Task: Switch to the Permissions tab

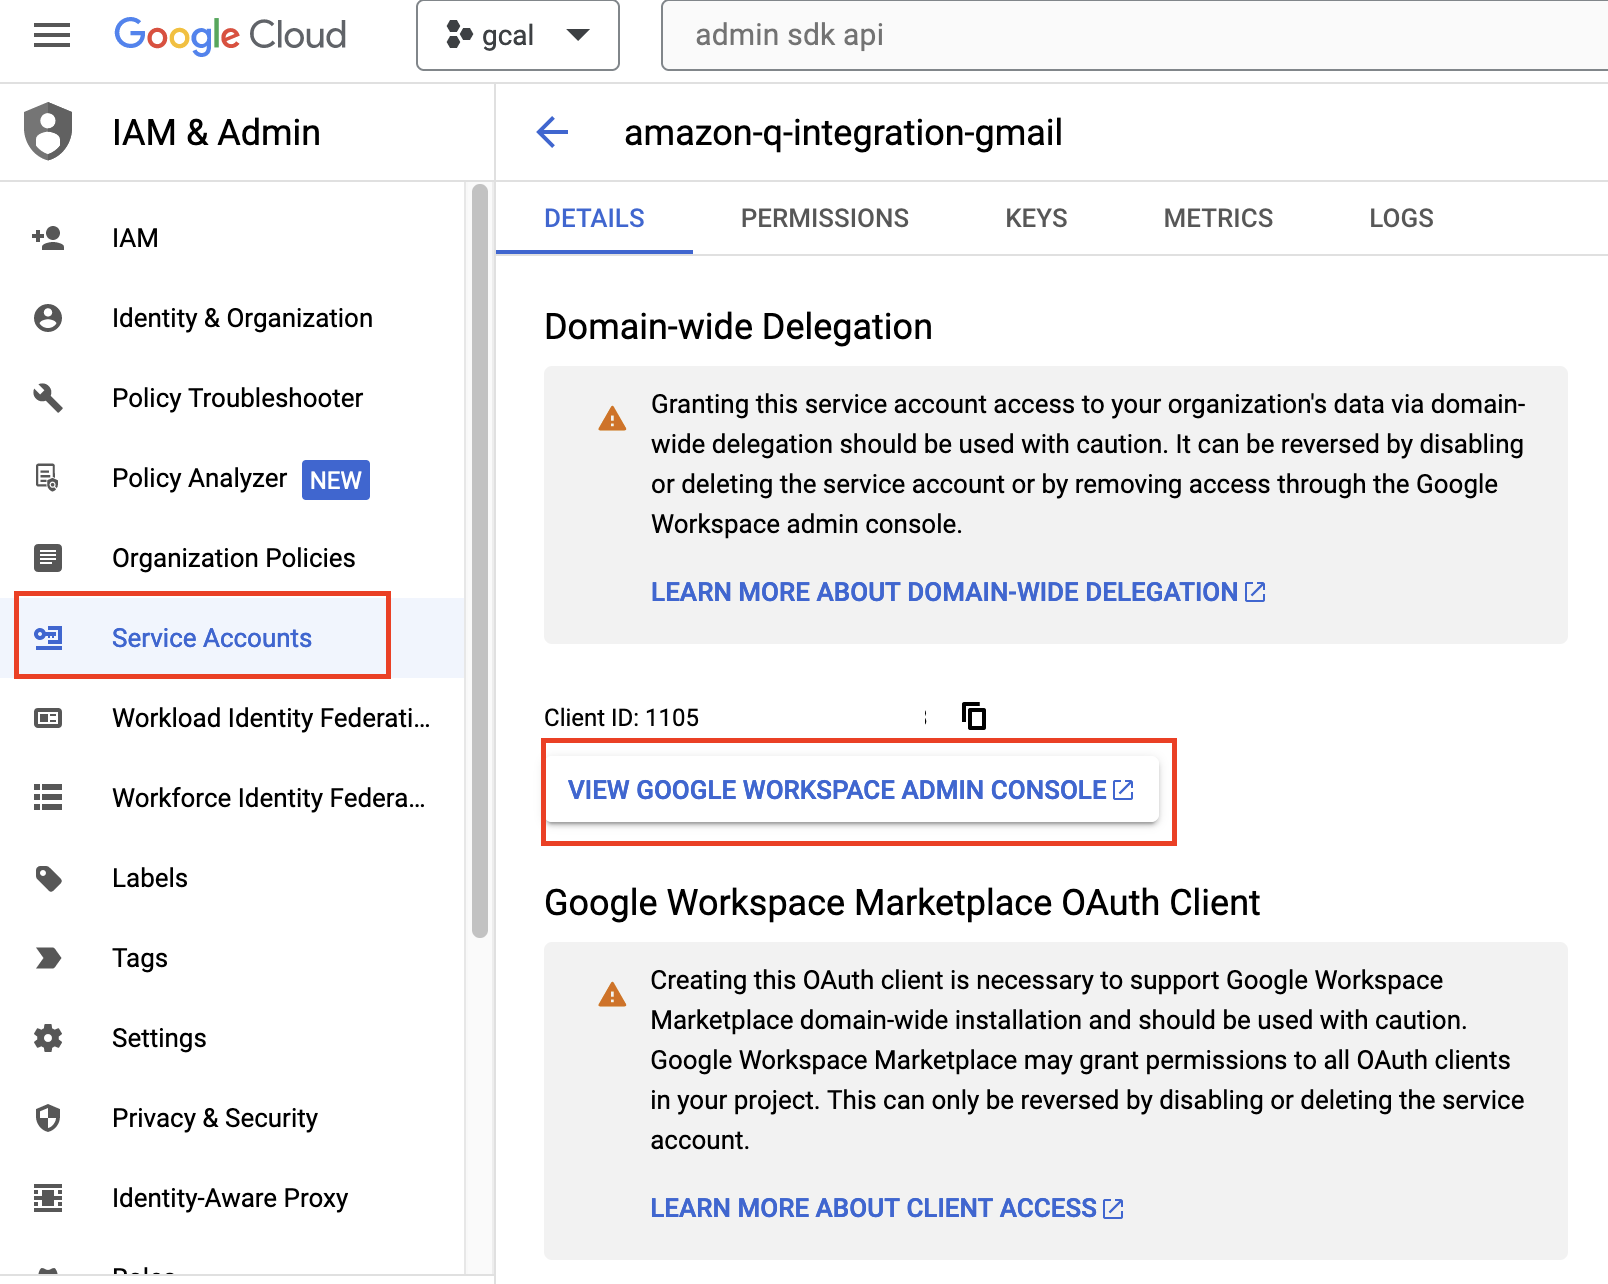Action: [x=824, y=218]
